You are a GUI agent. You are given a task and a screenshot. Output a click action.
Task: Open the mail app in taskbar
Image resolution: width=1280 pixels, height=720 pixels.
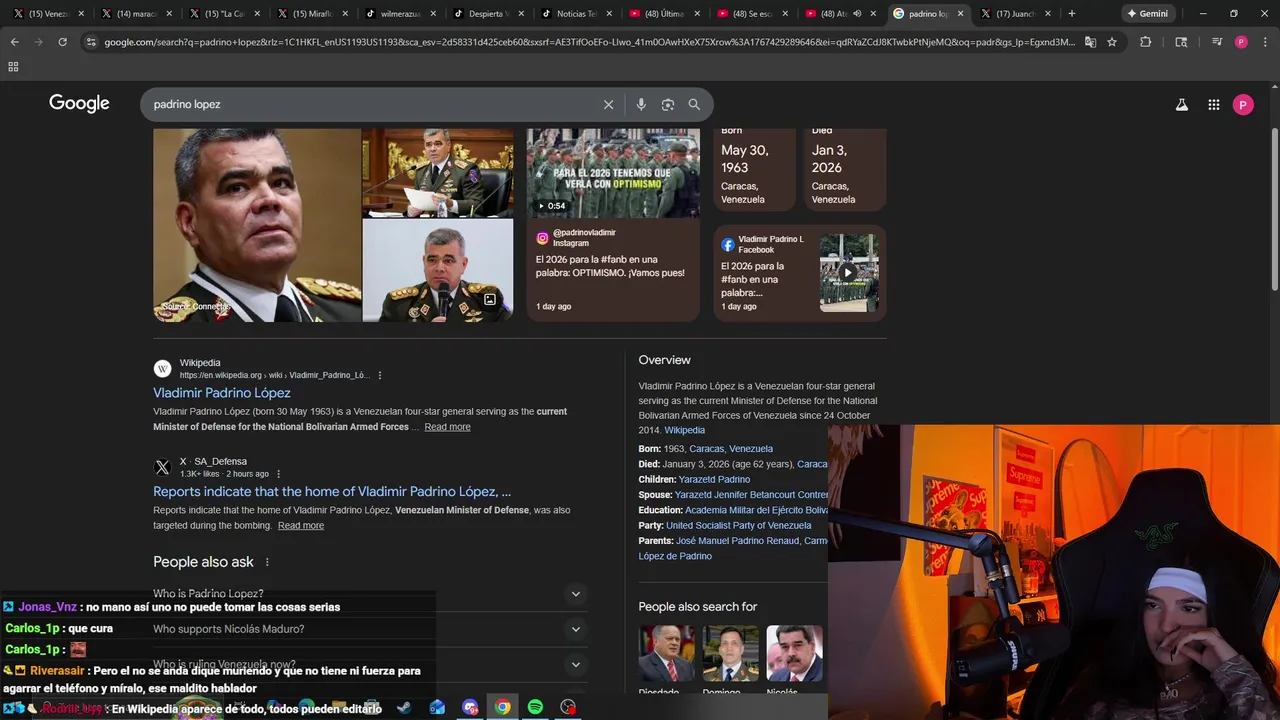[437, 707]
